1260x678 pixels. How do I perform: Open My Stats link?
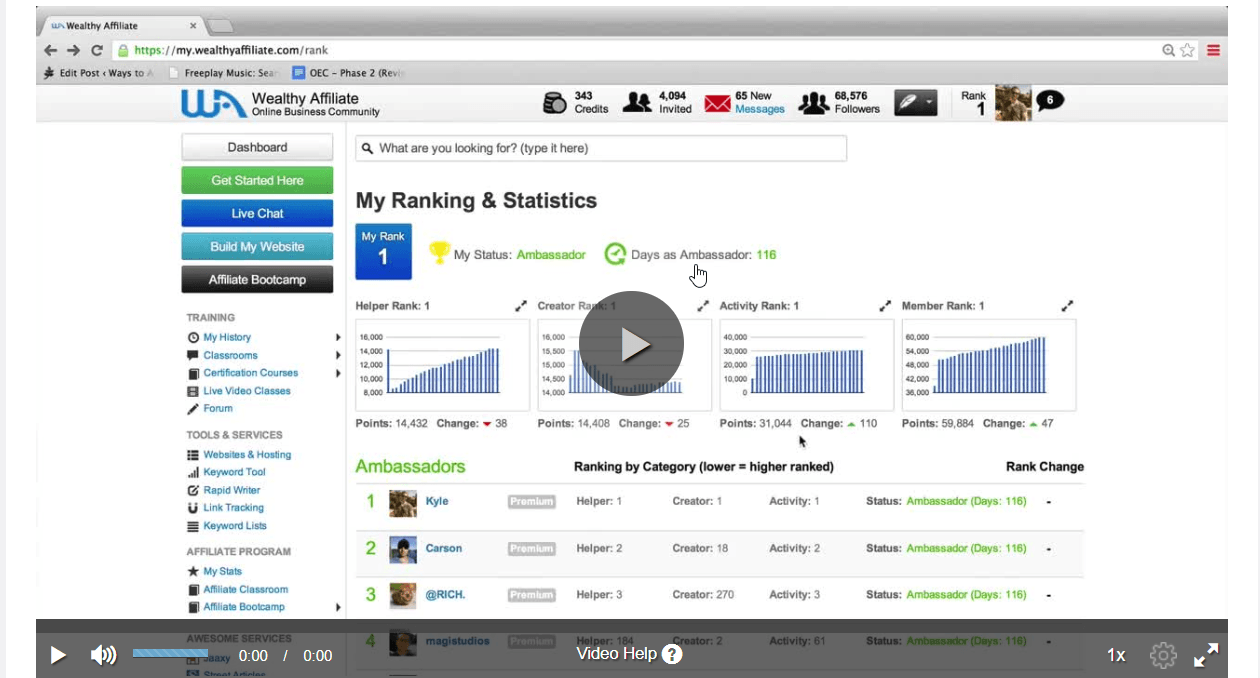coord(222,572)
